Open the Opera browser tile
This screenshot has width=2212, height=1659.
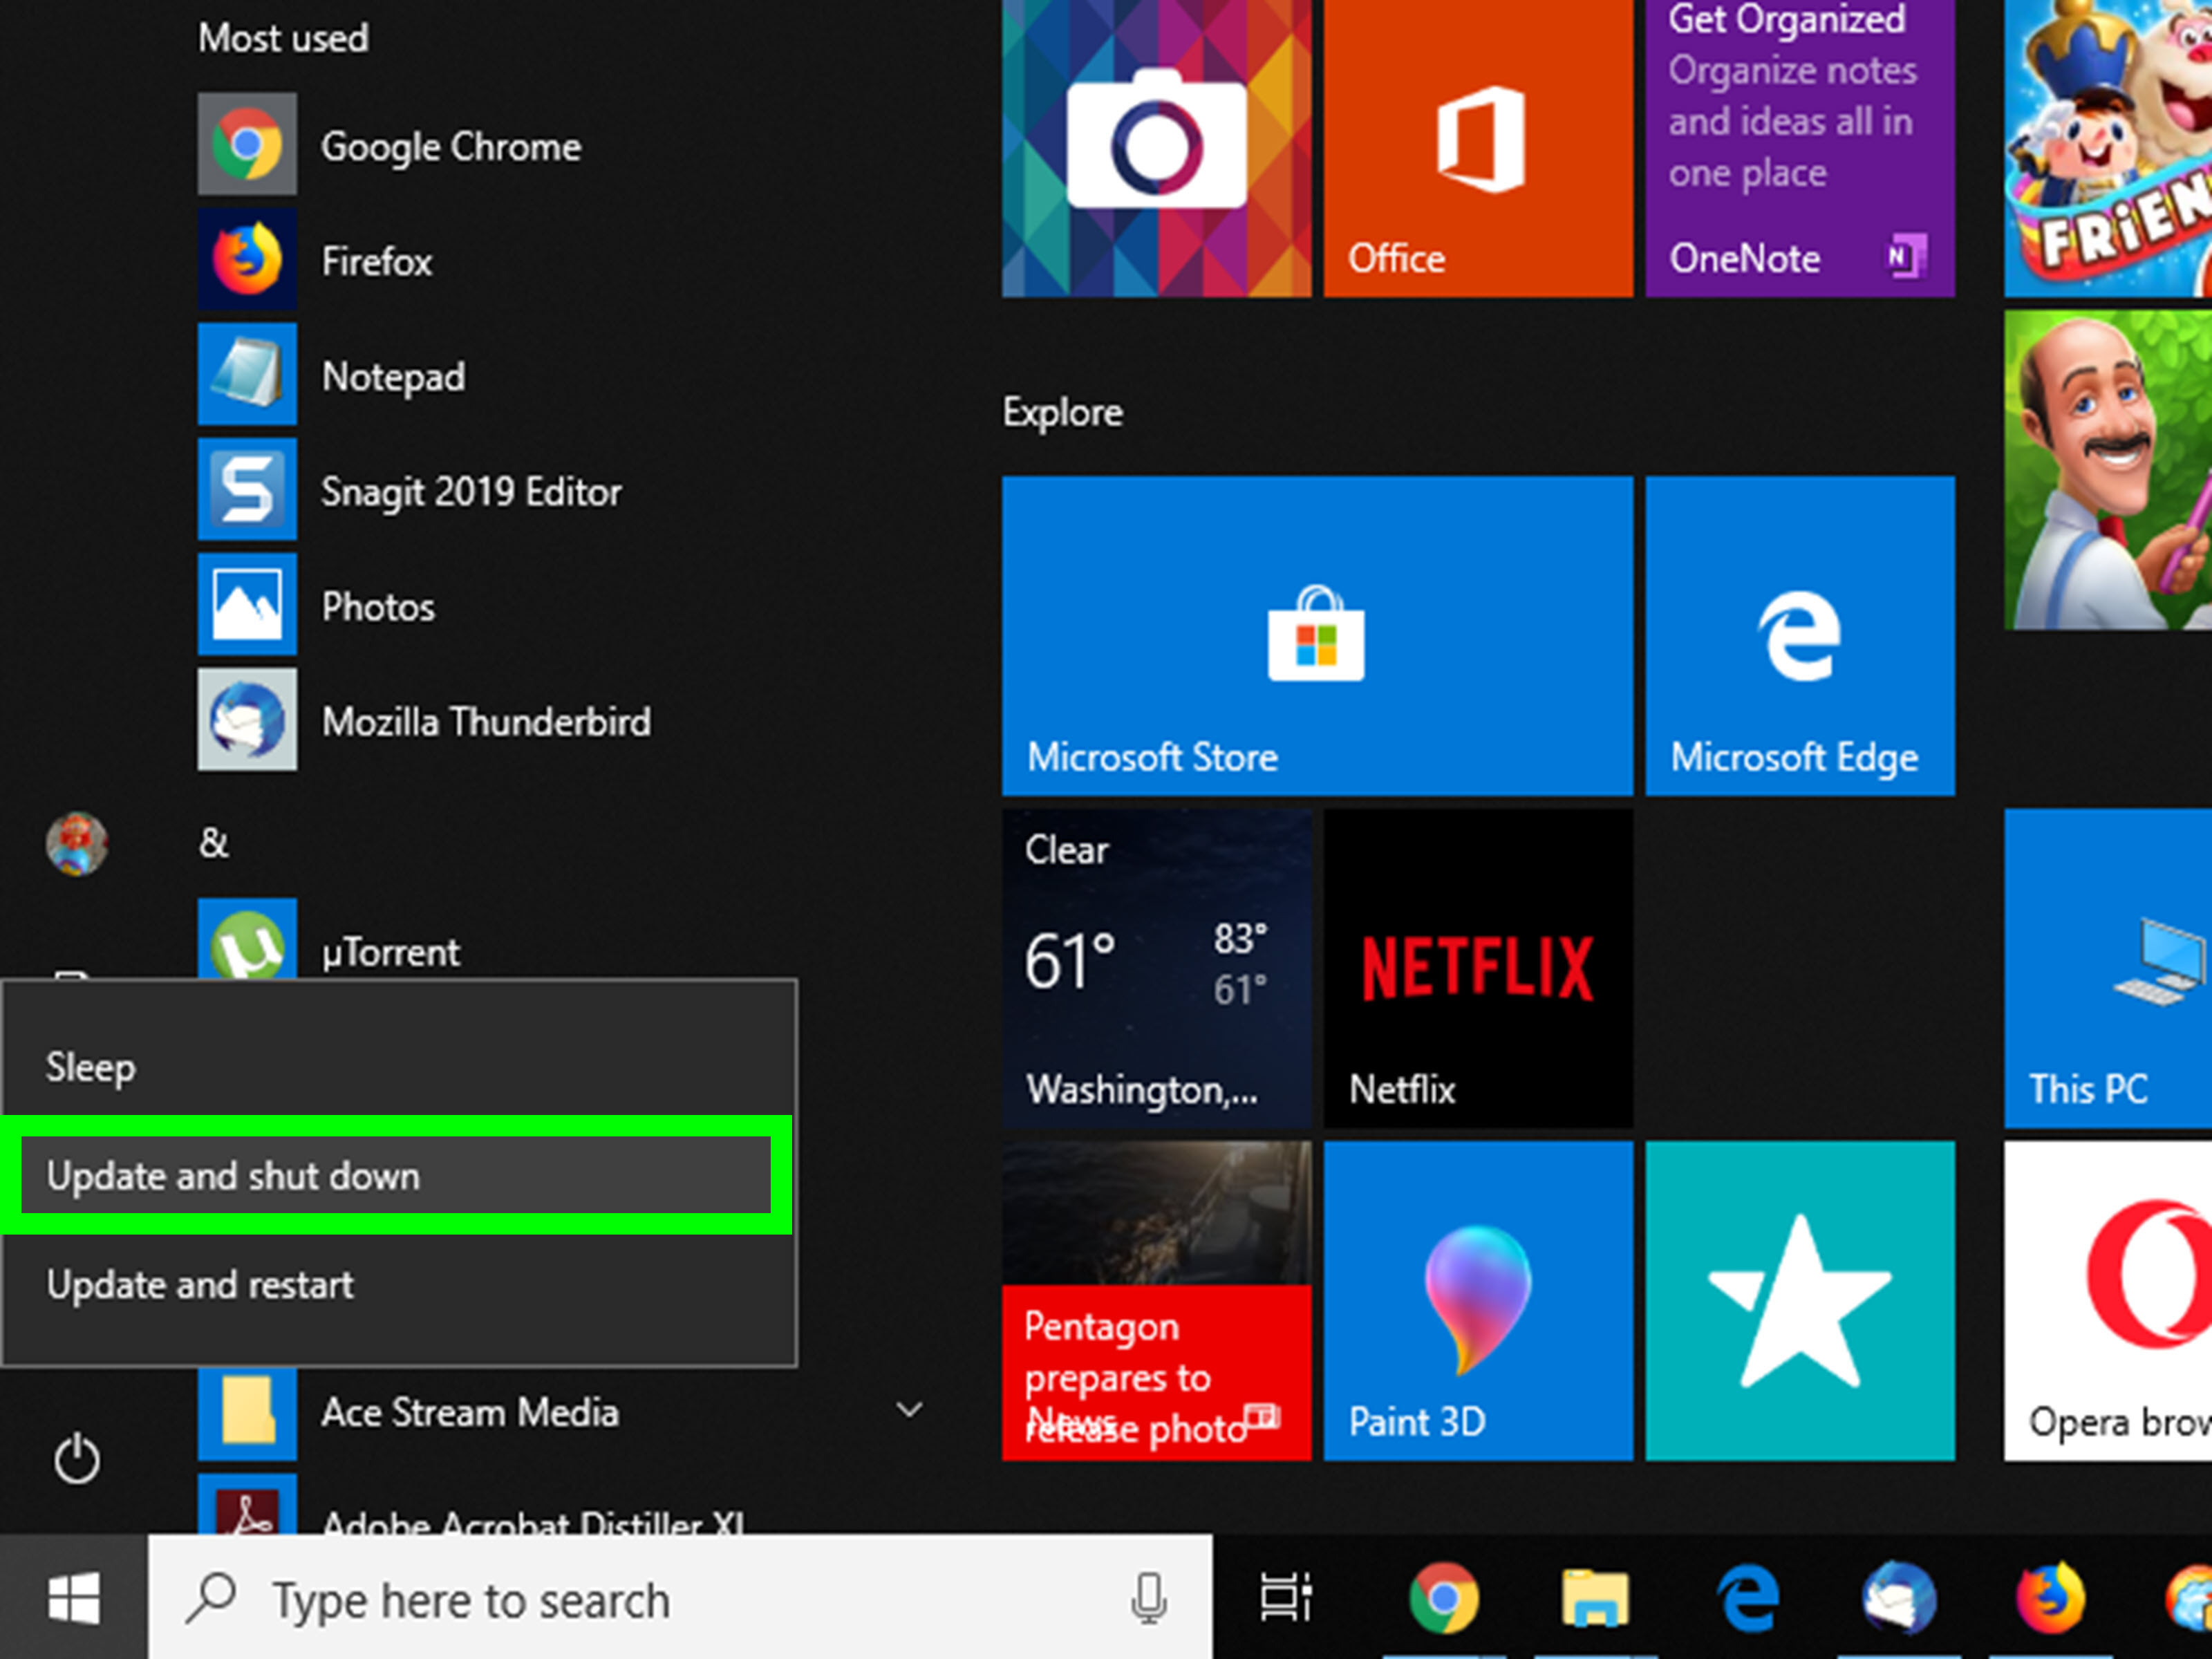point(2108,1300)
